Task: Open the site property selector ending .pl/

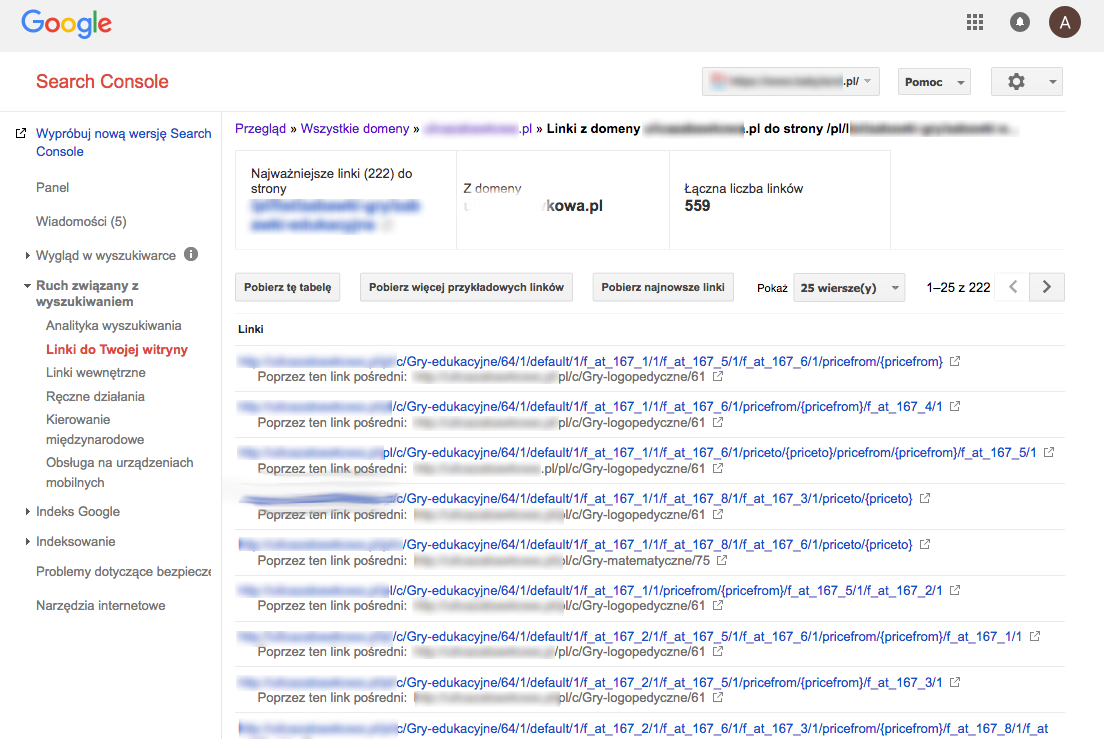Action: point(790,82)
